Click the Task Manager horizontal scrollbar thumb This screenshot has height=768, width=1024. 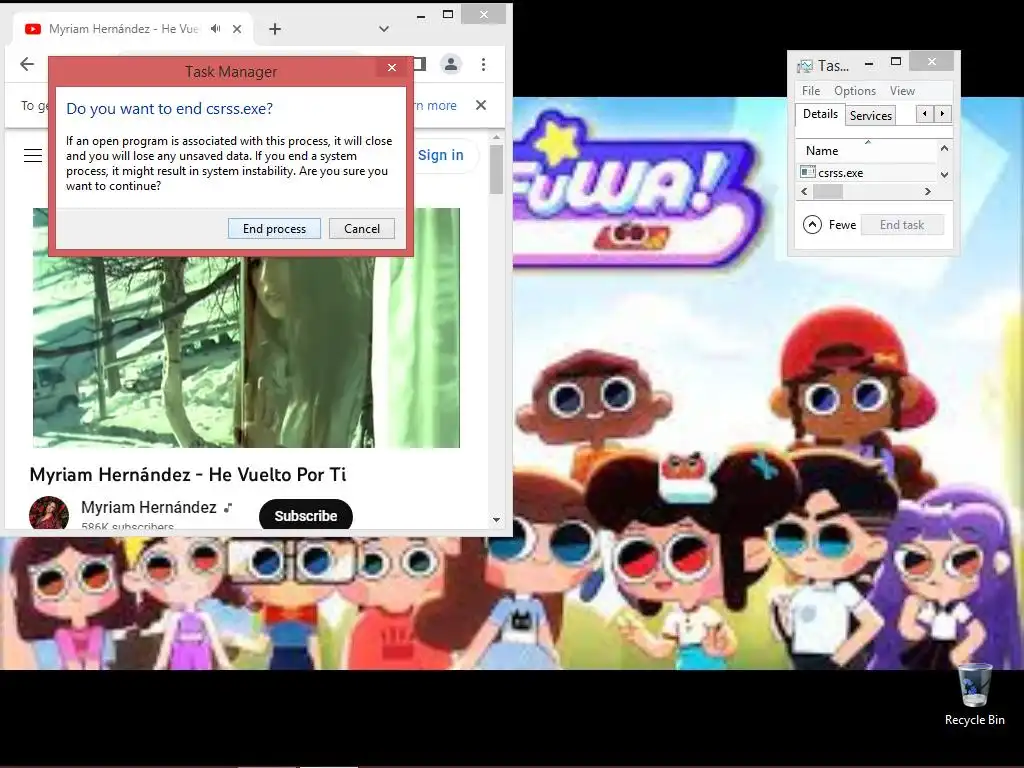[827, 191]
